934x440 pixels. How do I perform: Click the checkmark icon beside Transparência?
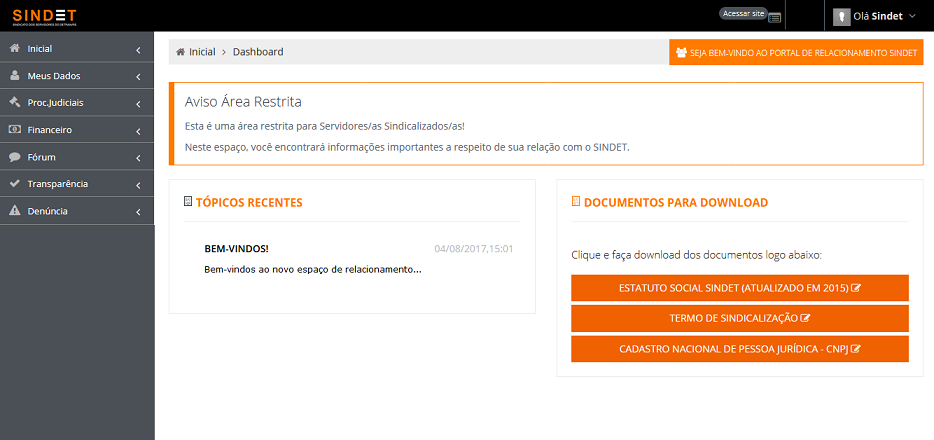click(15, 184)
